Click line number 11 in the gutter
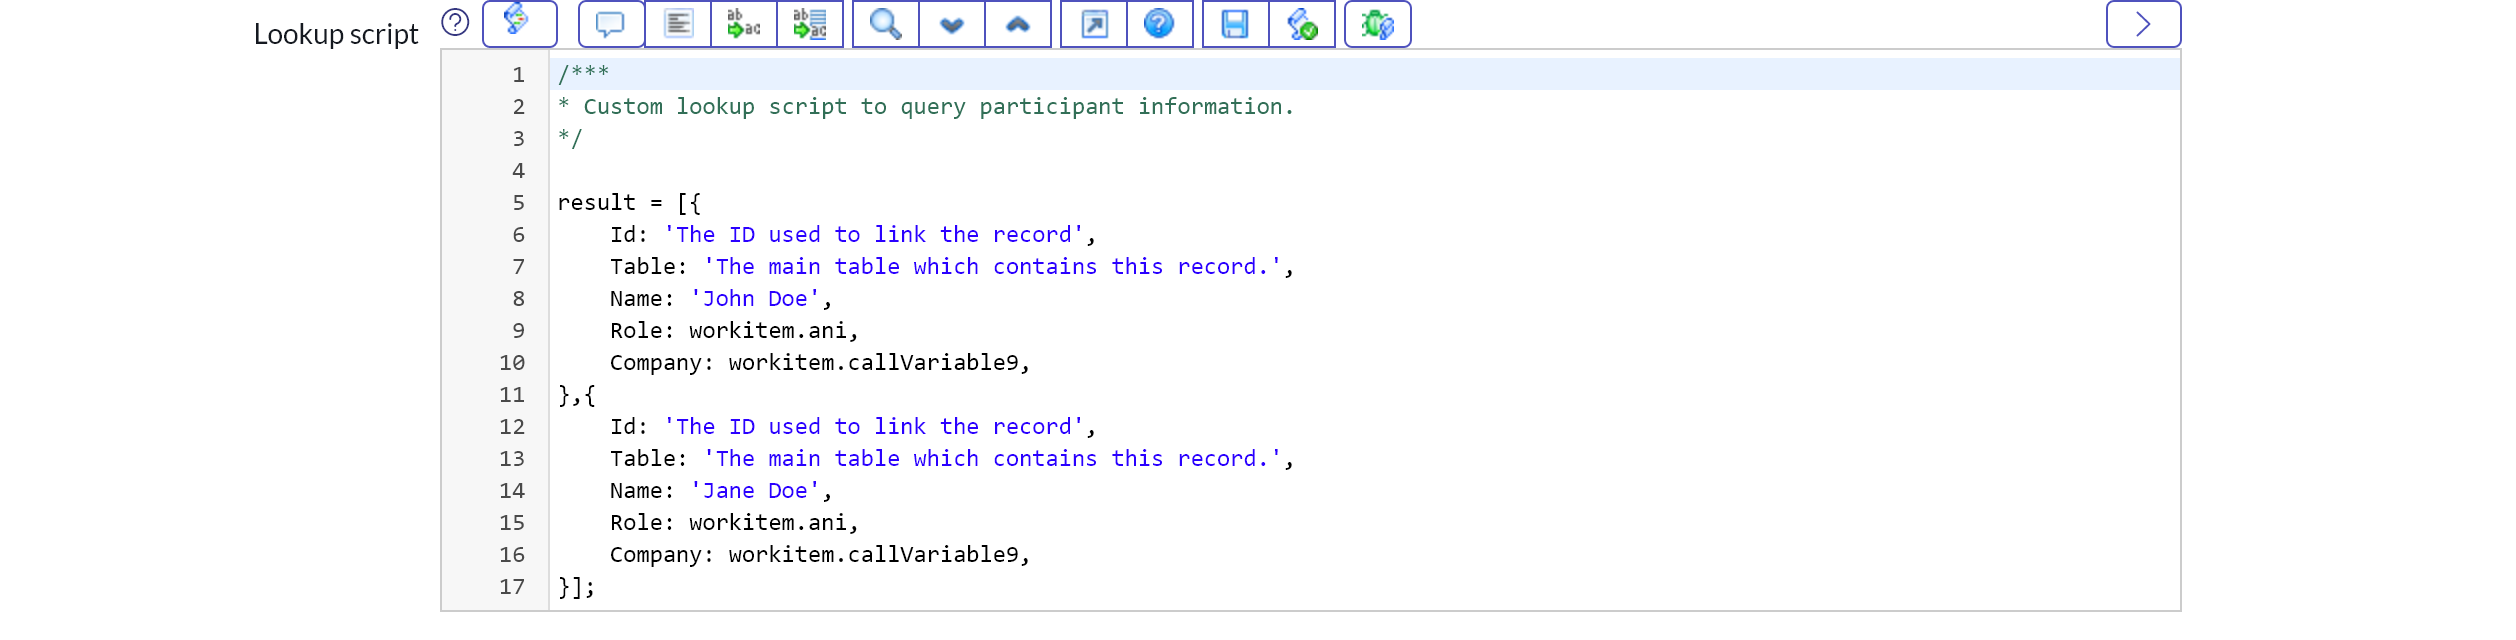 coord(512,395)
